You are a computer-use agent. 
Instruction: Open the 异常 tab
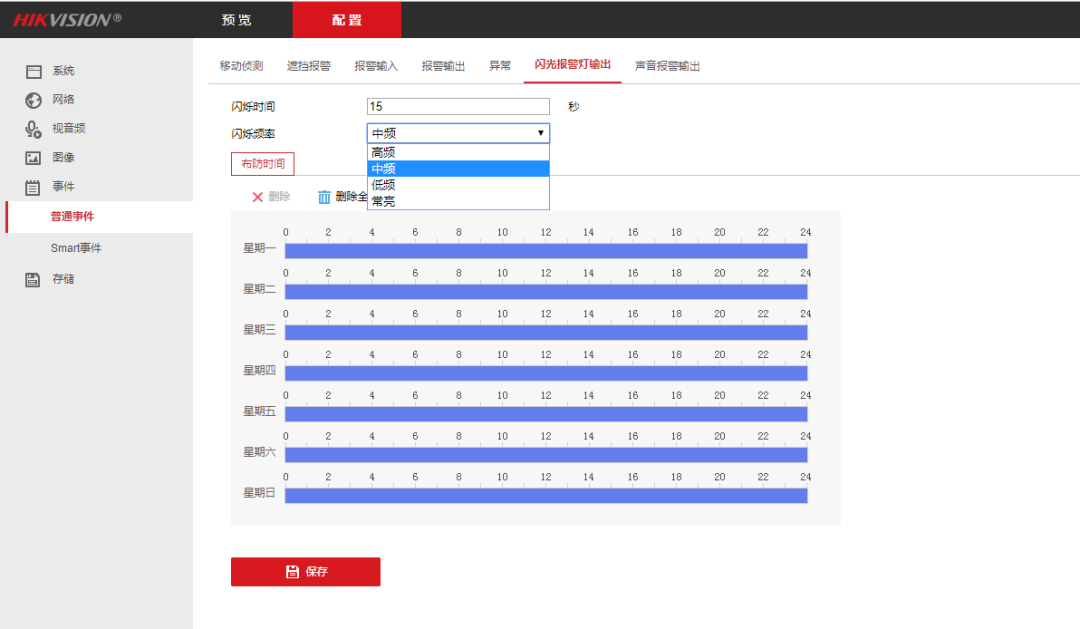tap(499, 64)
